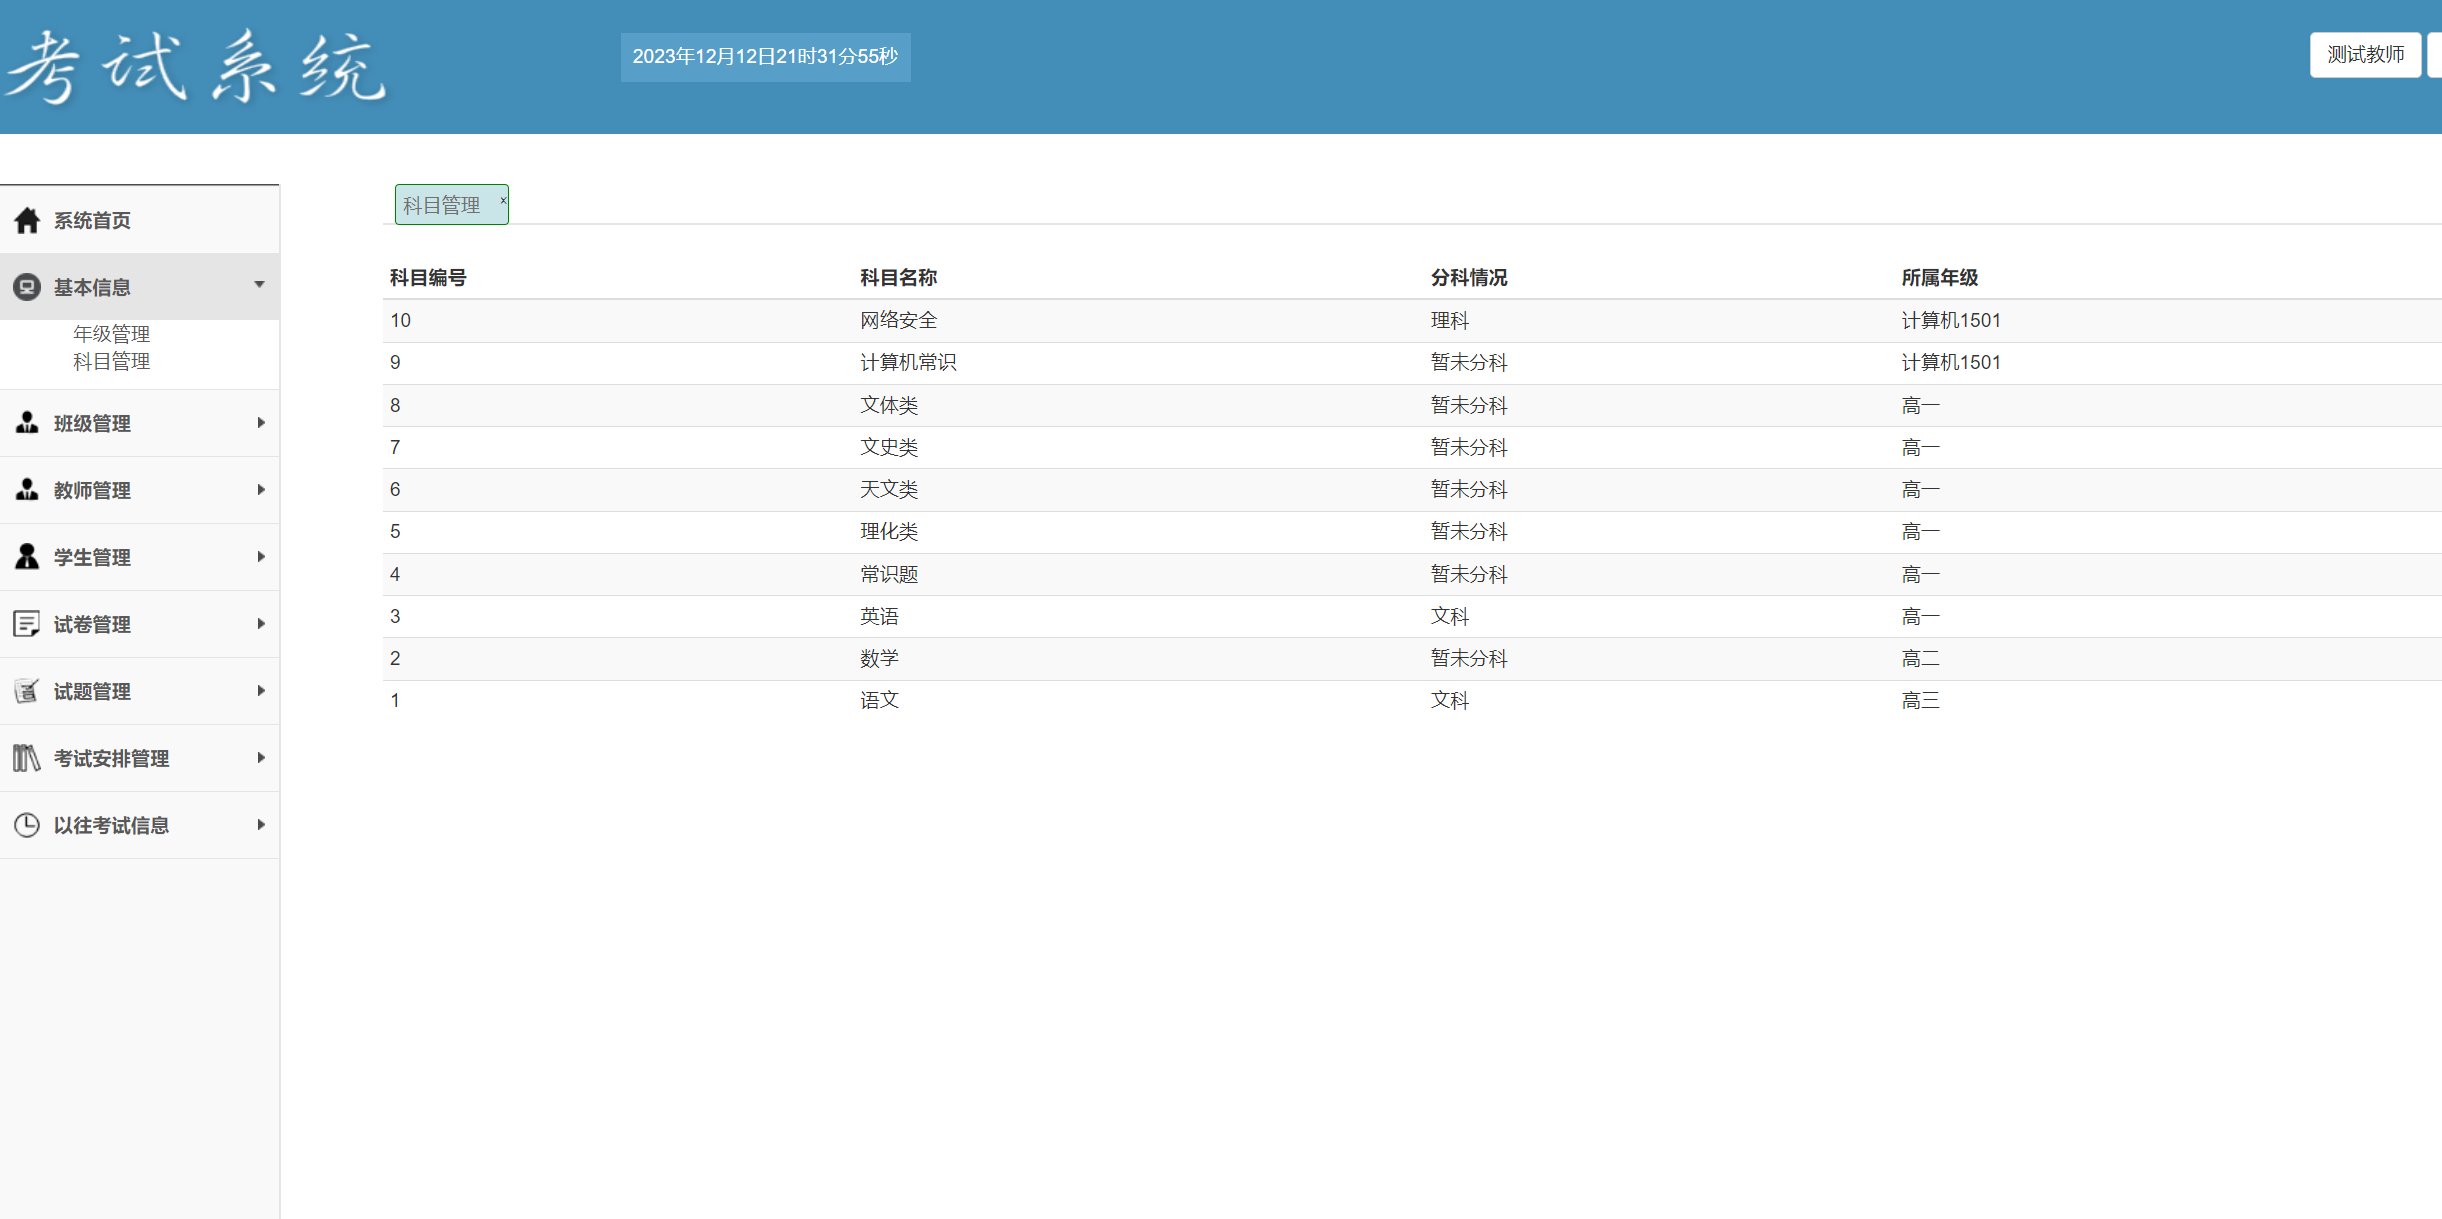Click subject number 10 cell
Viewport: 2442px width, 1219px height.
coord(400,321)
